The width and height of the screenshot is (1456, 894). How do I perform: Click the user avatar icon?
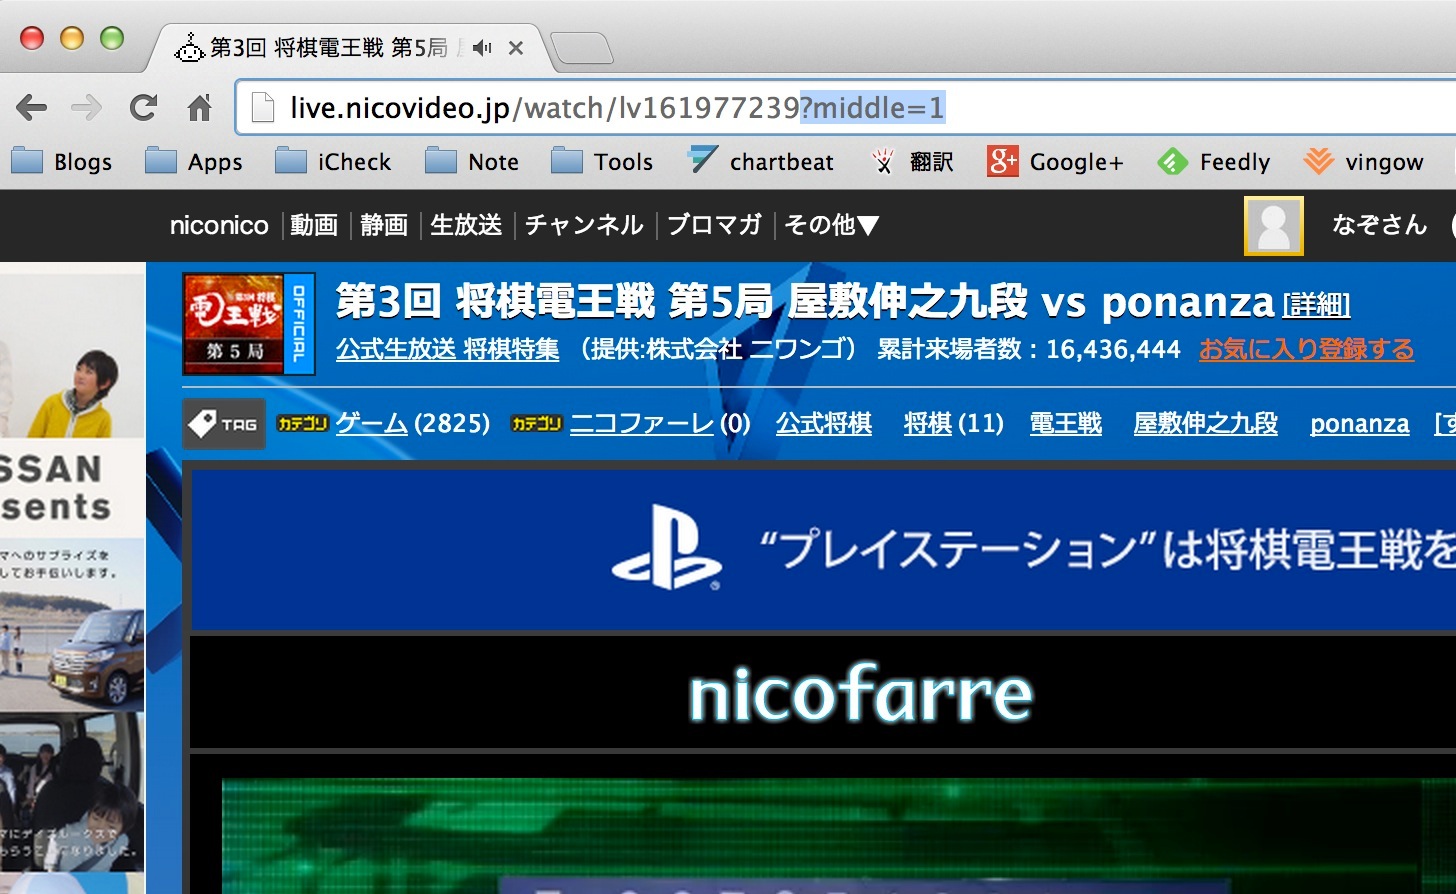[x=1273, y=226]
